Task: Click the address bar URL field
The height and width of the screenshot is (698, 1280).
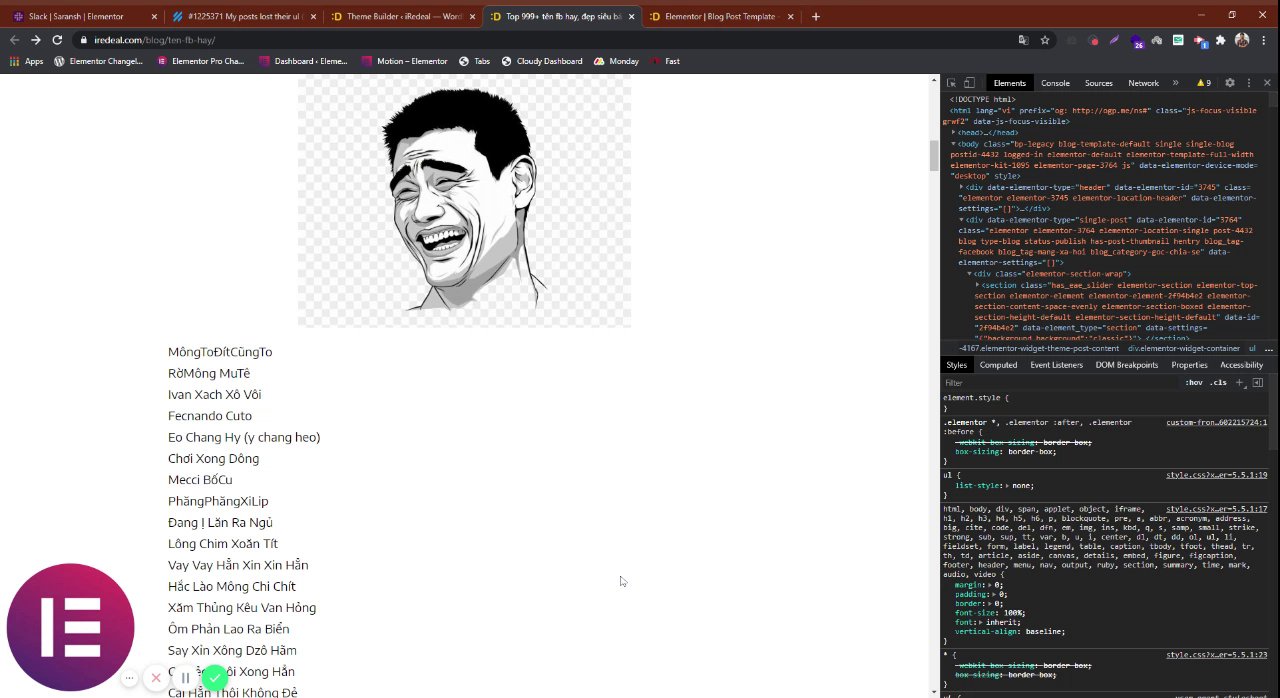Action: (540, 40)
